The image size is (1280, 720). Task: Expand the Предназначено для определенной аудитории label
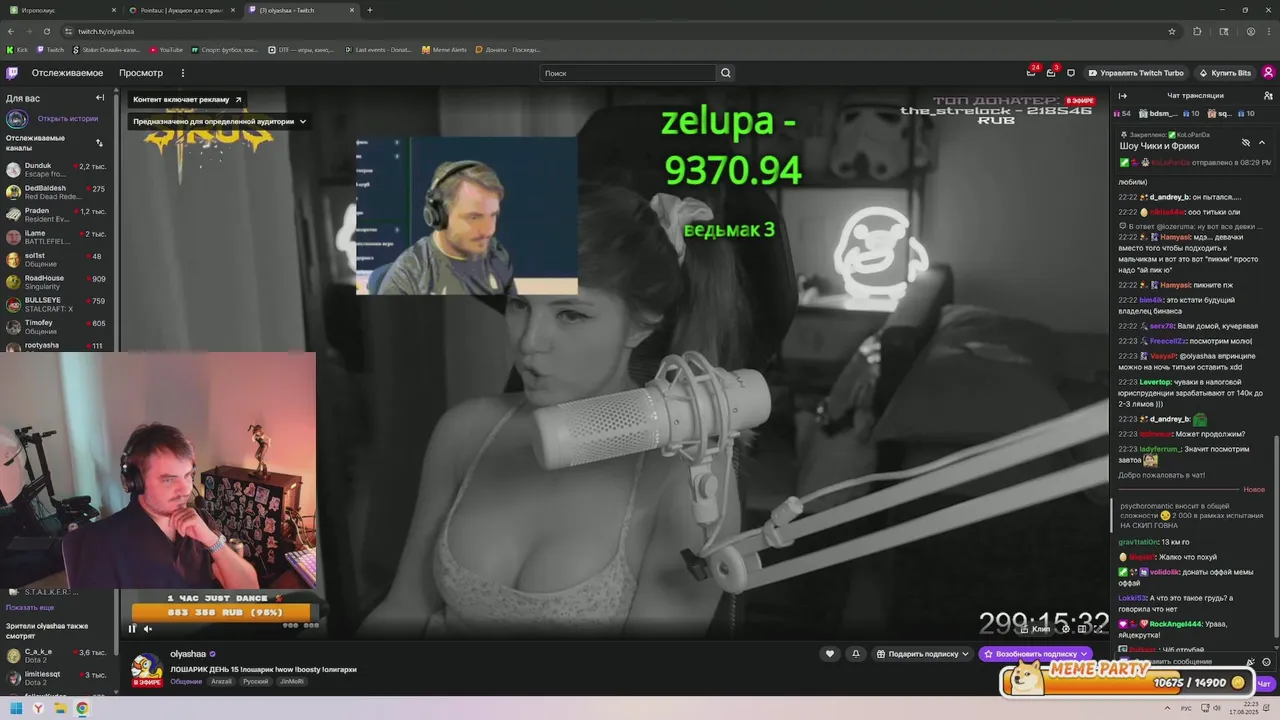[x=220, y=121]
